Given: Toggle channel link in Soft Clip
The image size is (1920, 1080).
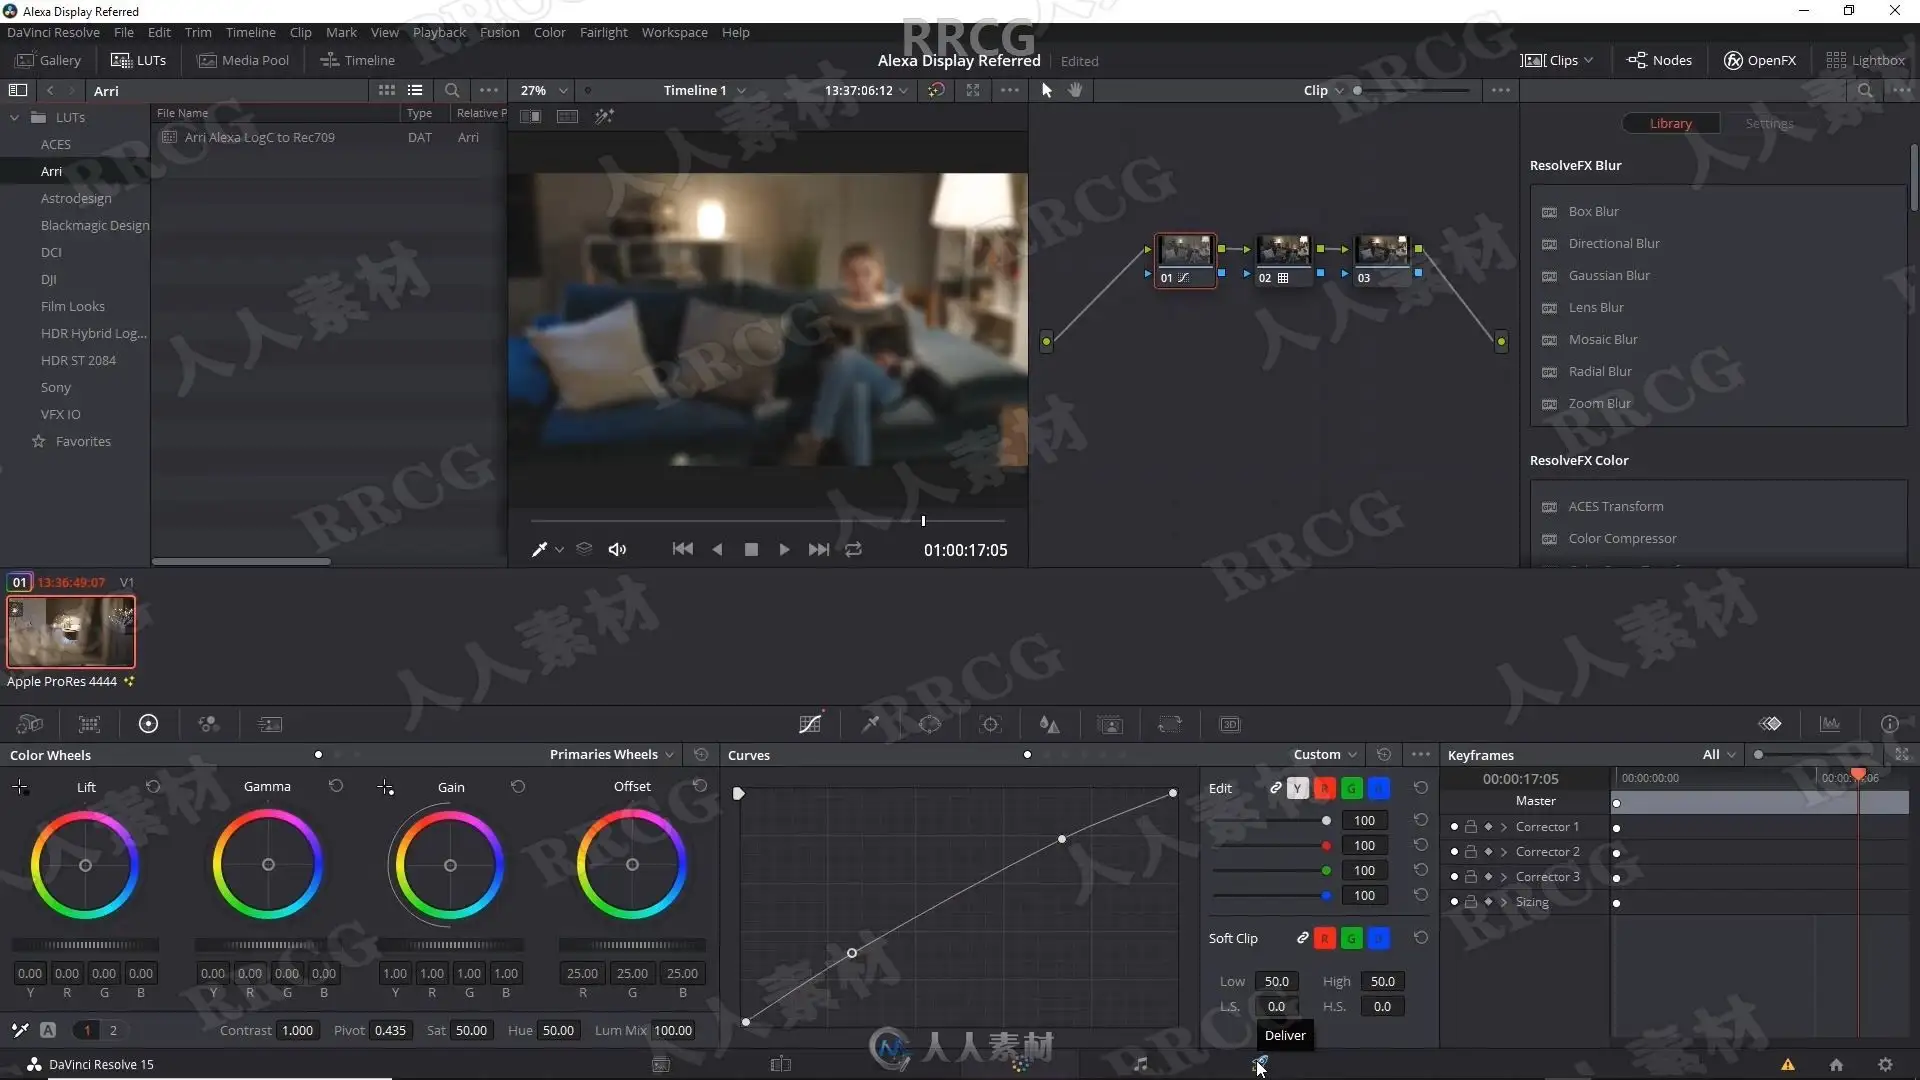Looking at the screenshot, I should 1302,938.
